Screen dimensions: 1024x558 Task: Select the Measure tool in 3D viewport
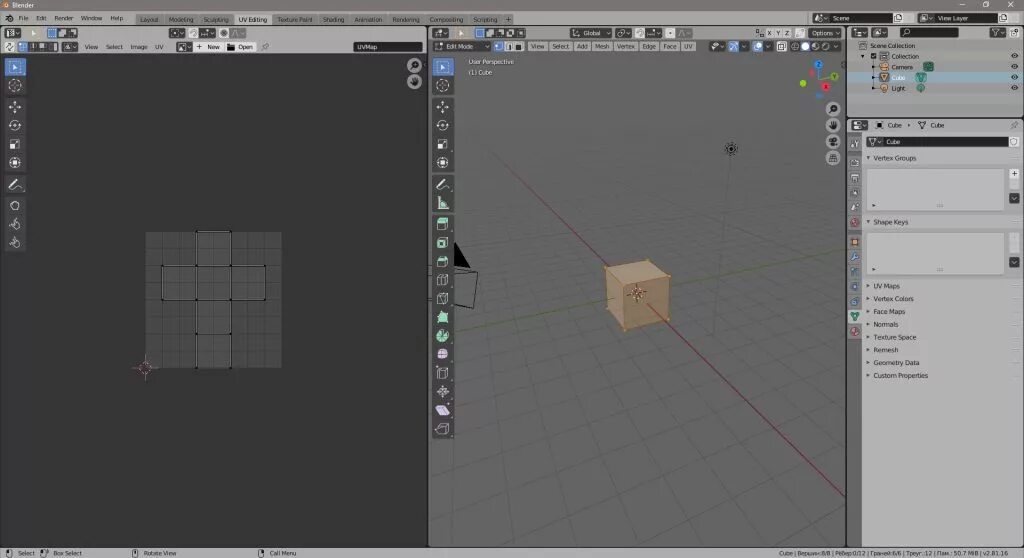[x=443, y=203]
